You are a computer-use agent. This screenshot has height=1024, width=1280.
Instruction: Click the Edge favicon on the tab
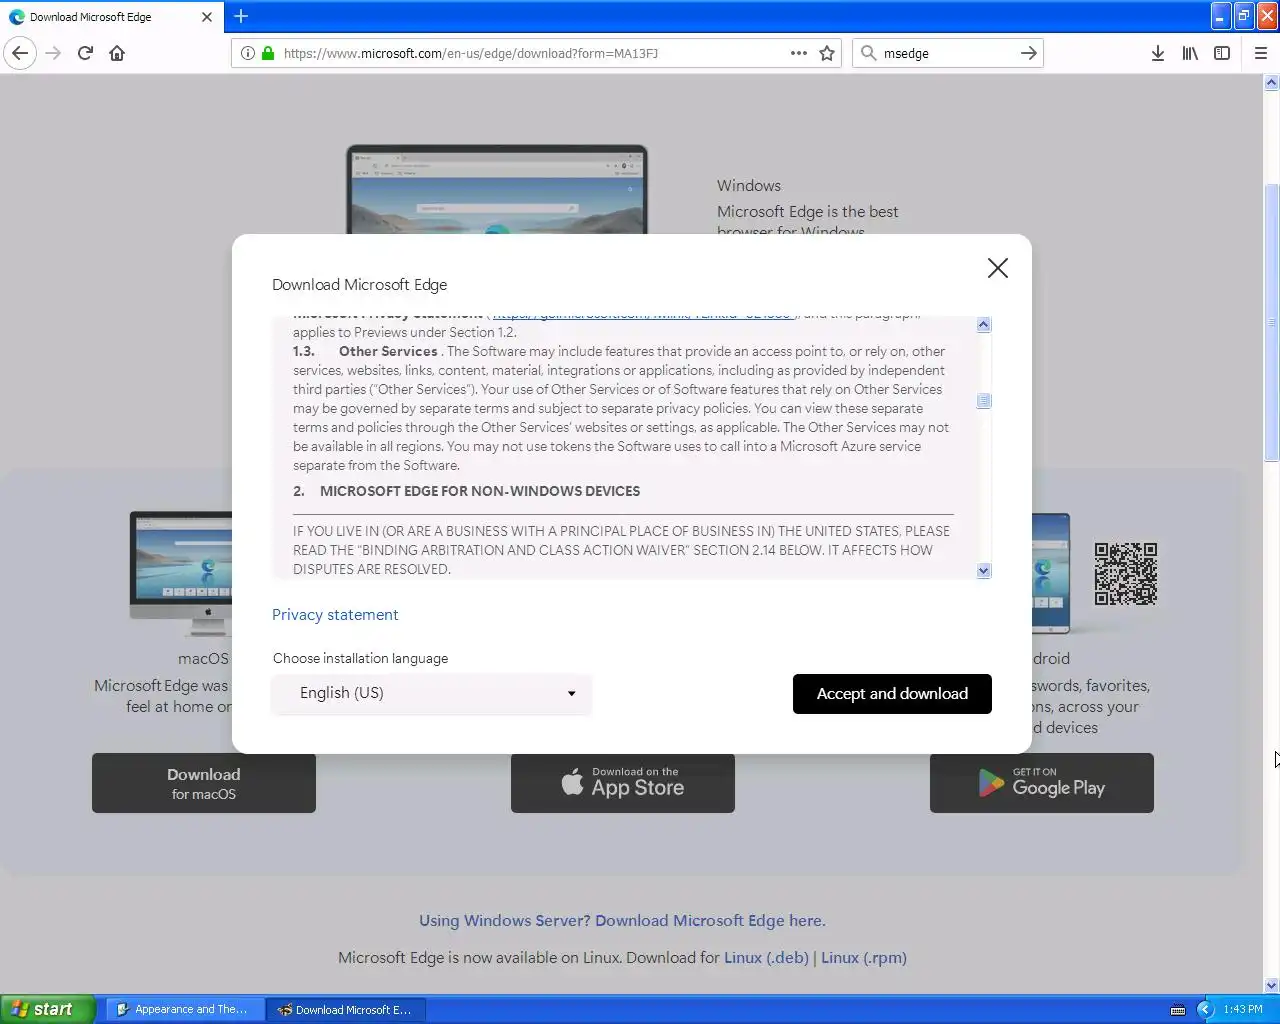(x=17, y=17)
